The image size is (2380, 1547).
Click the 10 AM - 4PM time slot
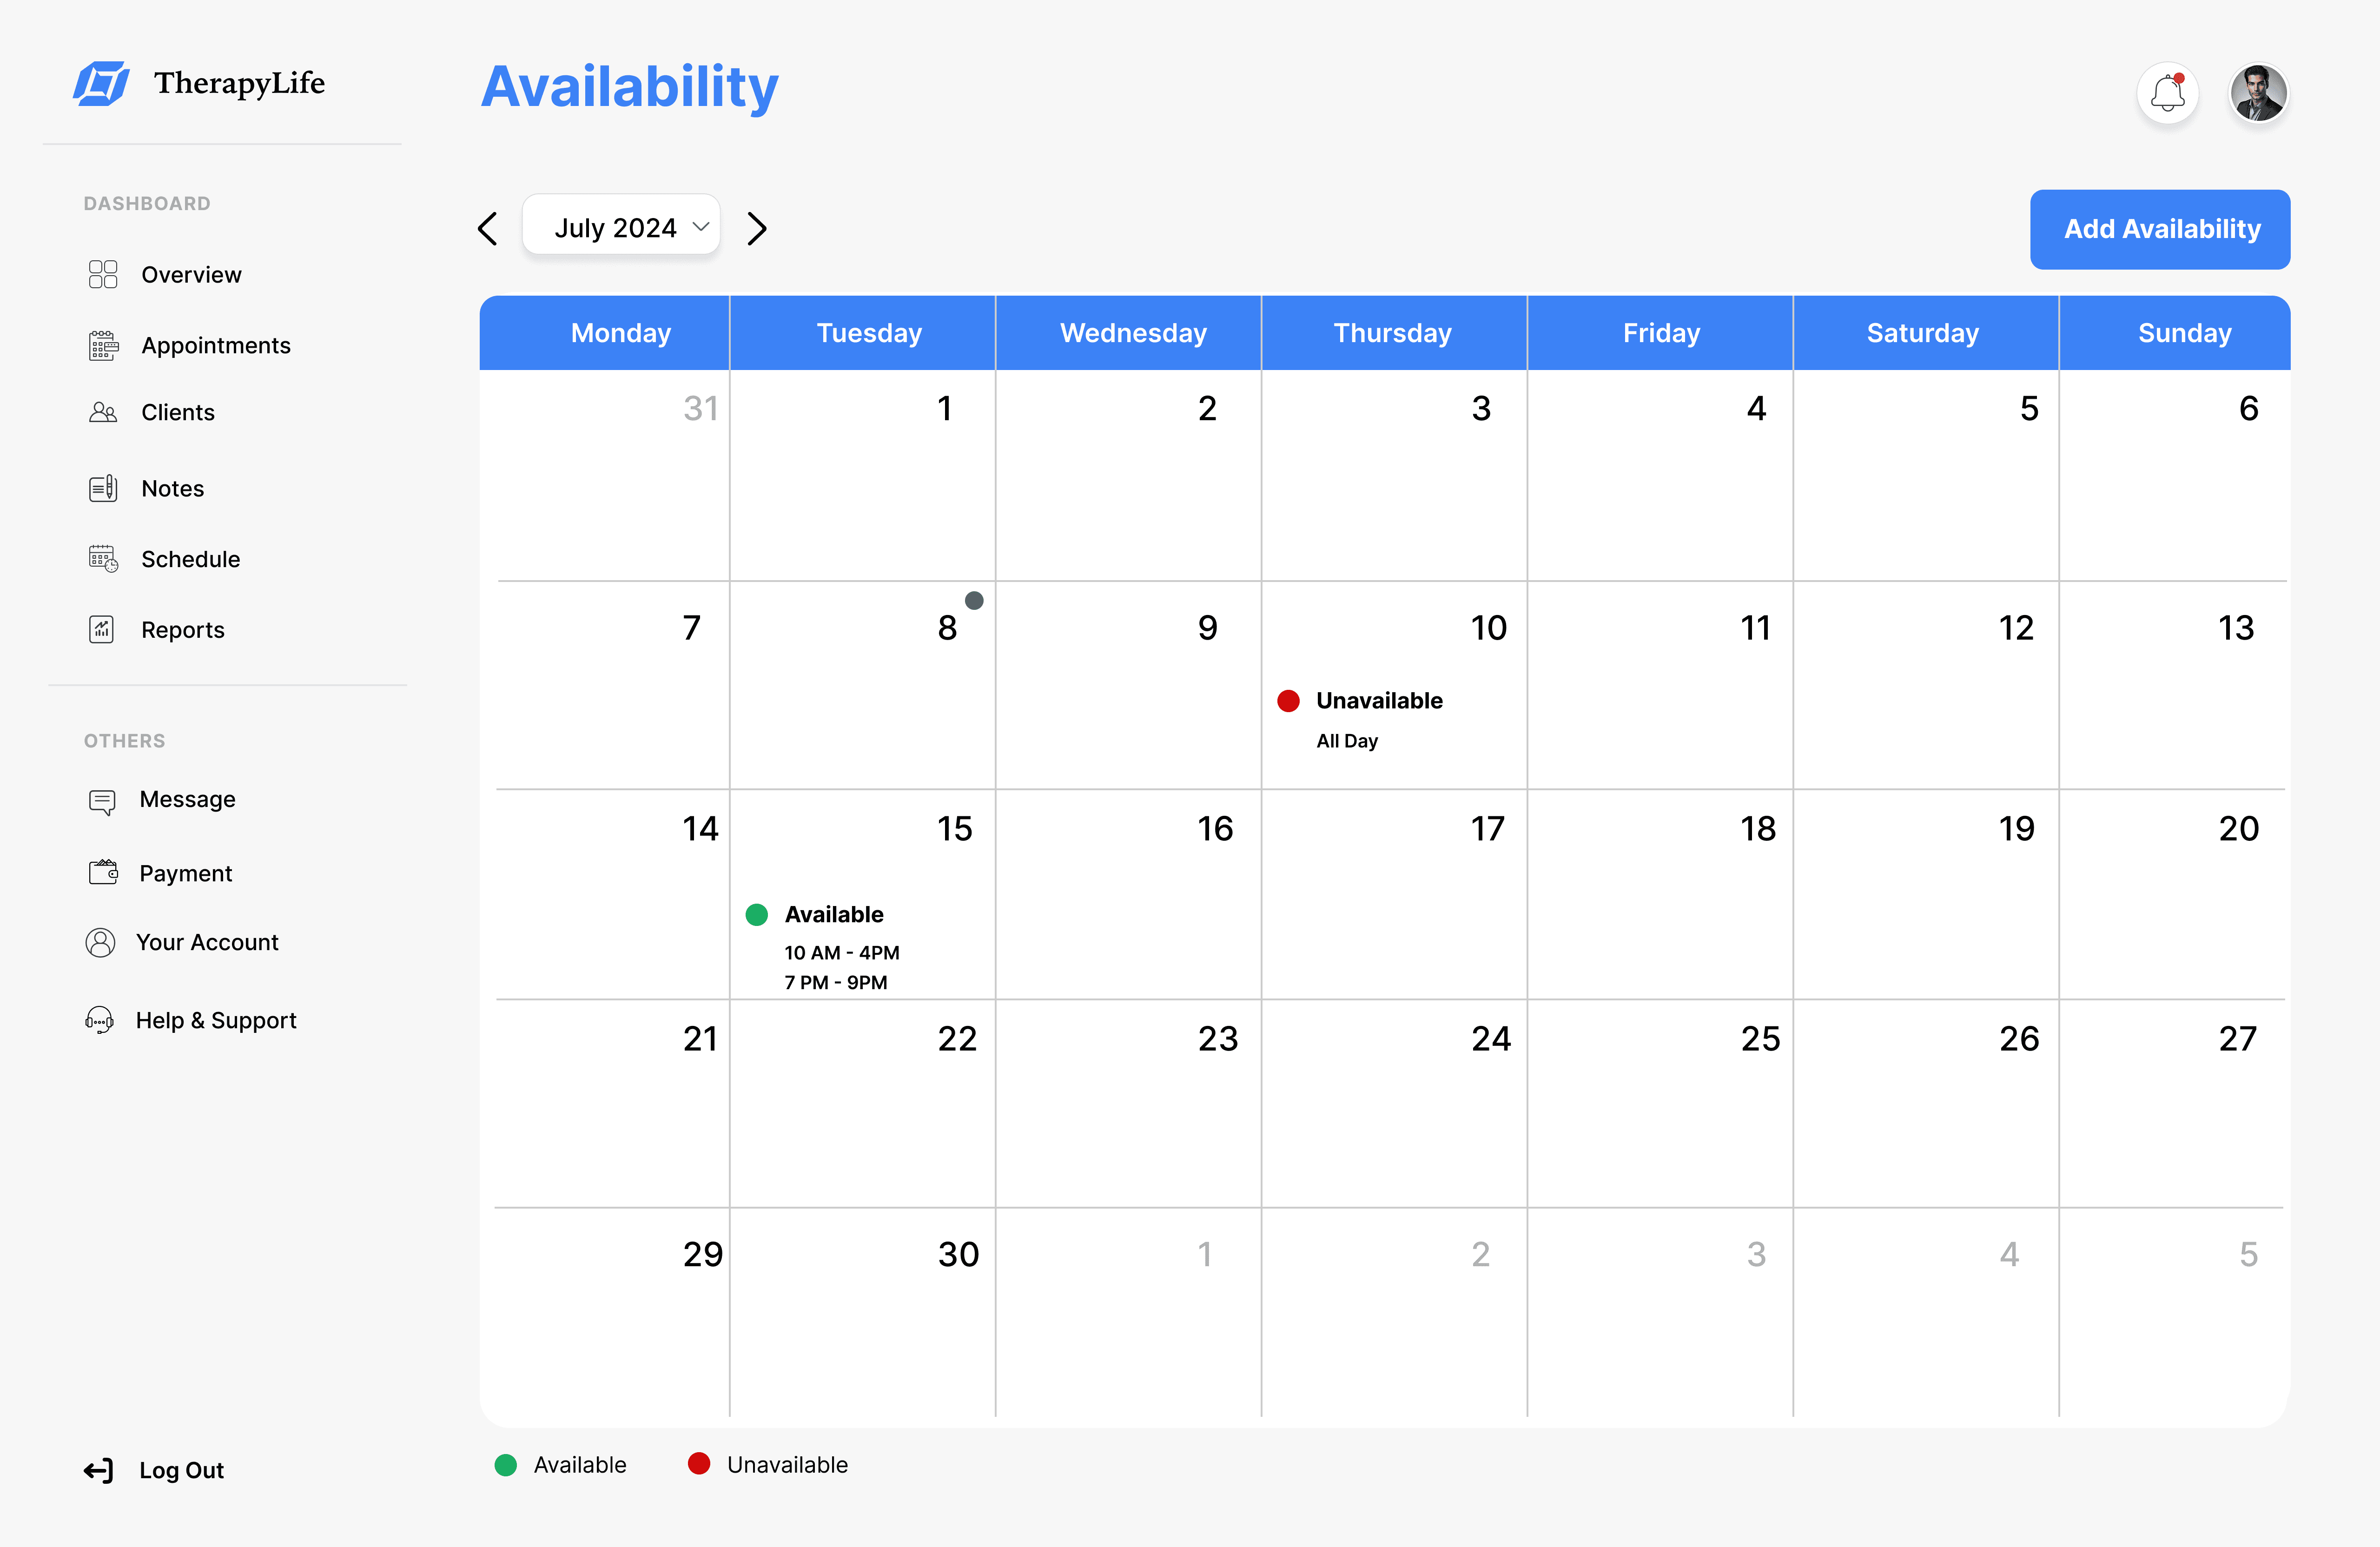842,952
